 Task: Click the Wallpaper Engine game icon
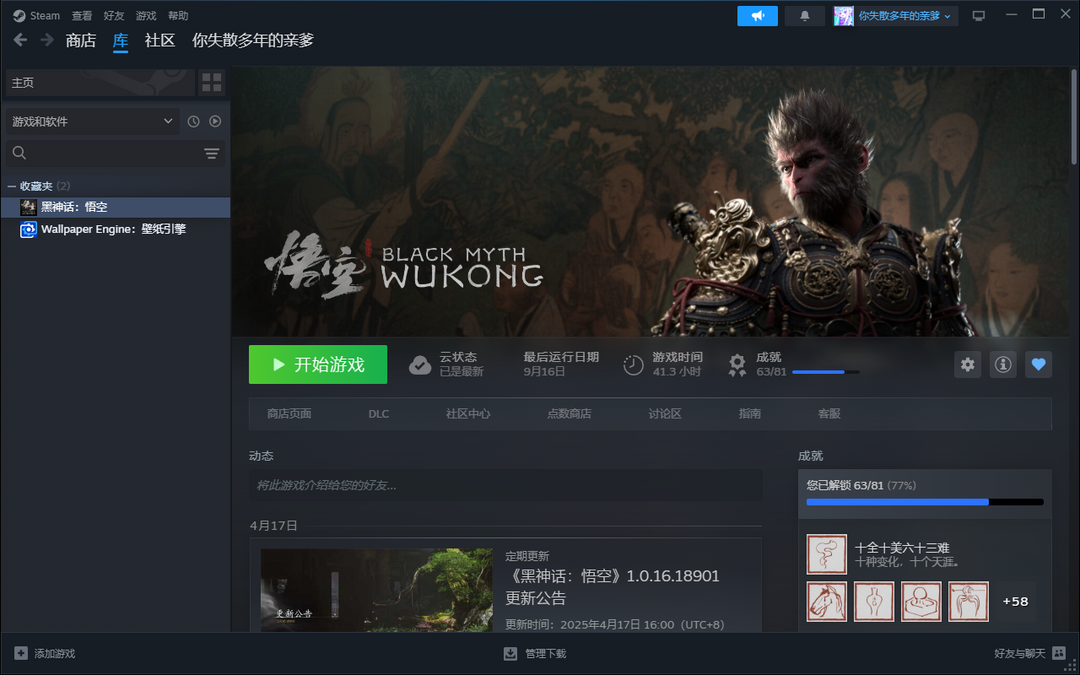[x=28, y=229]
